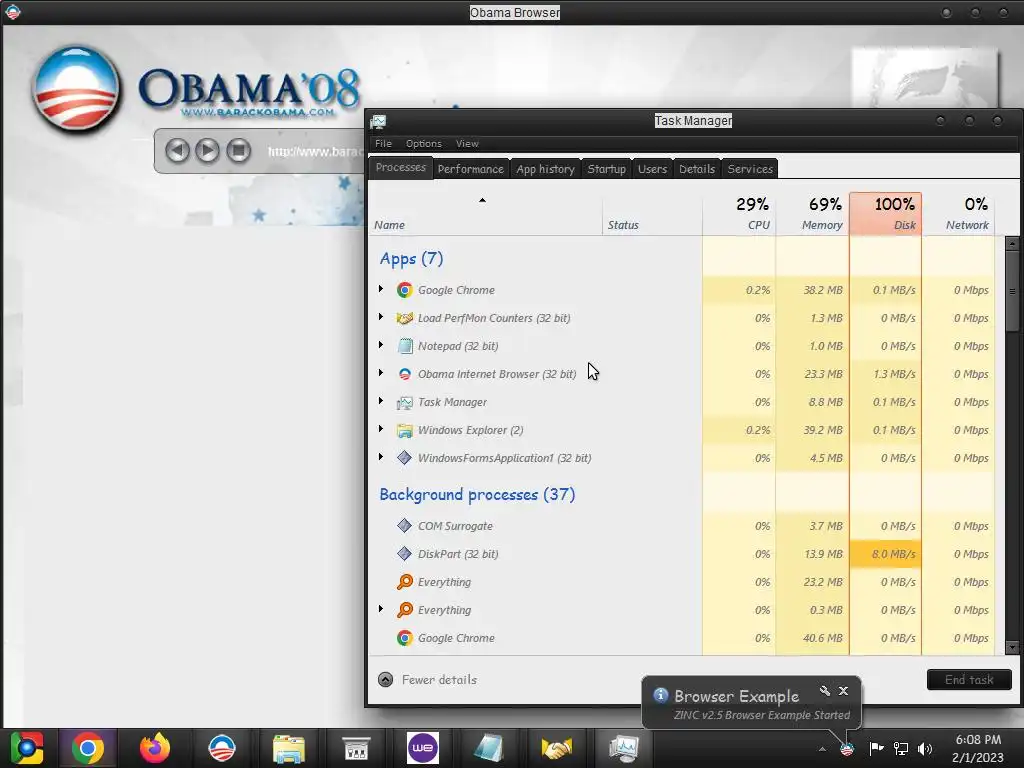Open the View menu in Task Manager
This screenshot has width=1024, height=768.
[x=467, y=144]
